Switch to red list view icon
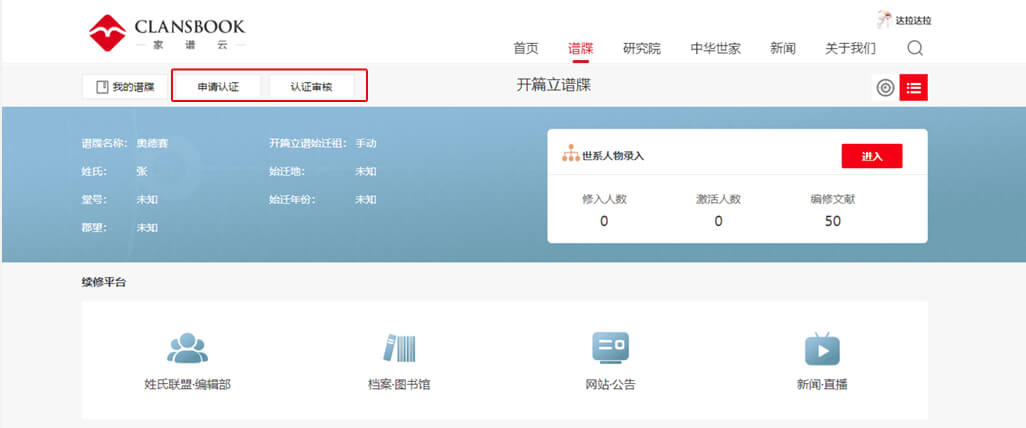Viewport: 1026px width, 428px height. pyautogui.click(x=913, y=88)
